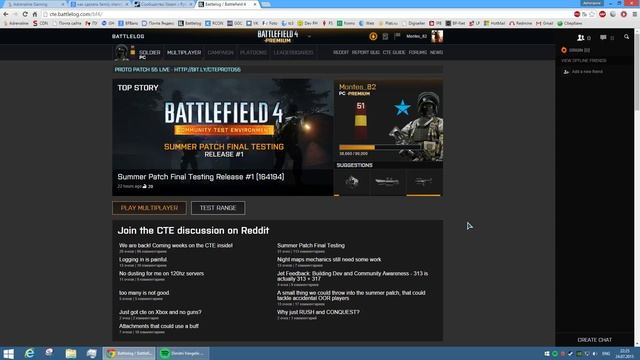640x360 pixels.
Task: Open the Montes_82 username in the header
Action: (x=416, y=36)
